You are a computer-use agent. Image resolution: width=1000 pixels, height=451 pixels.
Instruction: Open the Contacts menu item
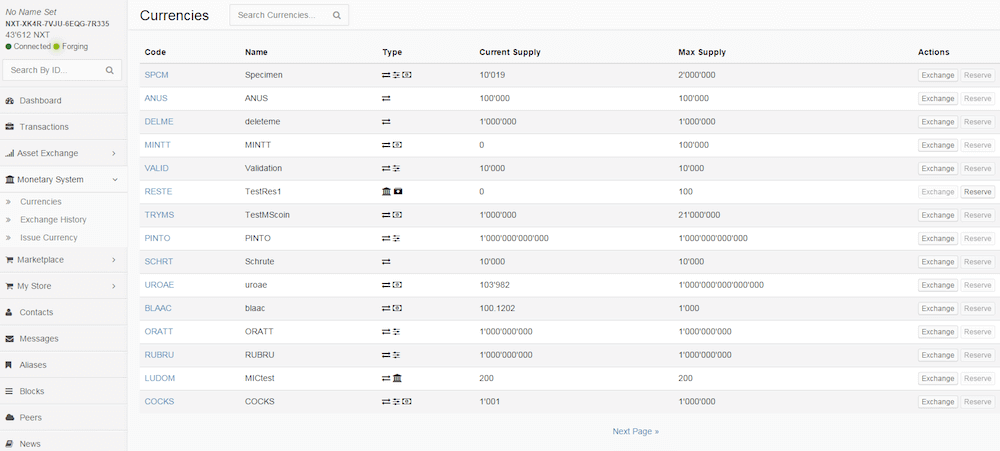[x=63, y=313]
